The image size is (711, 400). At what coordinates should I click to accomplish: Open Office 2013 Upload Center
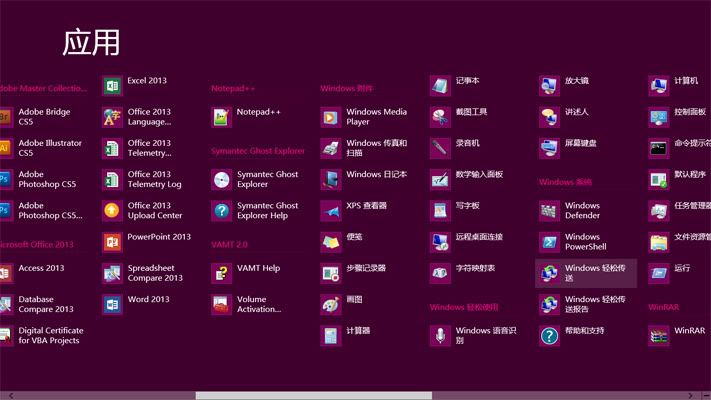[143, 211]
